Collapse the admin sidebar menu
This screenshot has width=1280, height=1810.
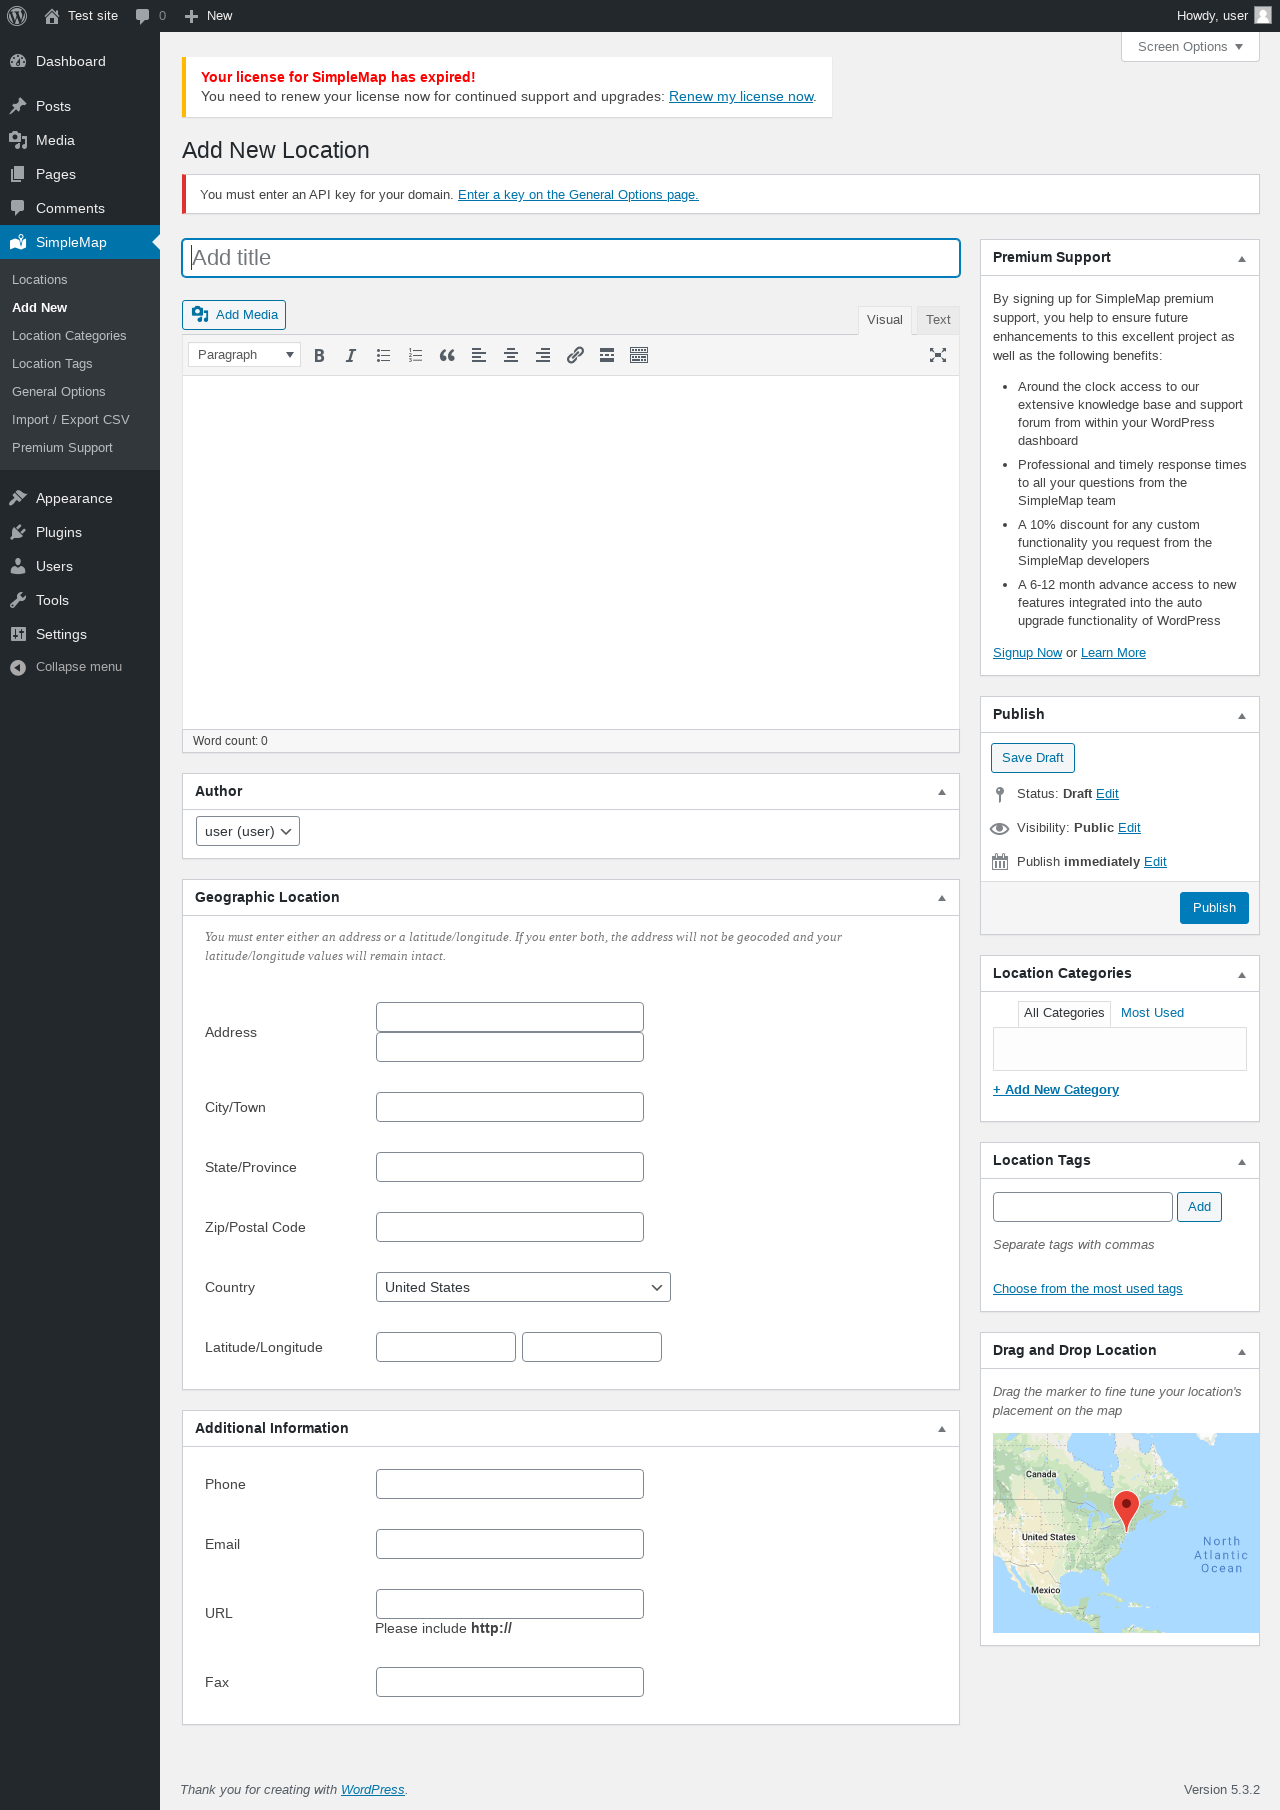(80, 667)
